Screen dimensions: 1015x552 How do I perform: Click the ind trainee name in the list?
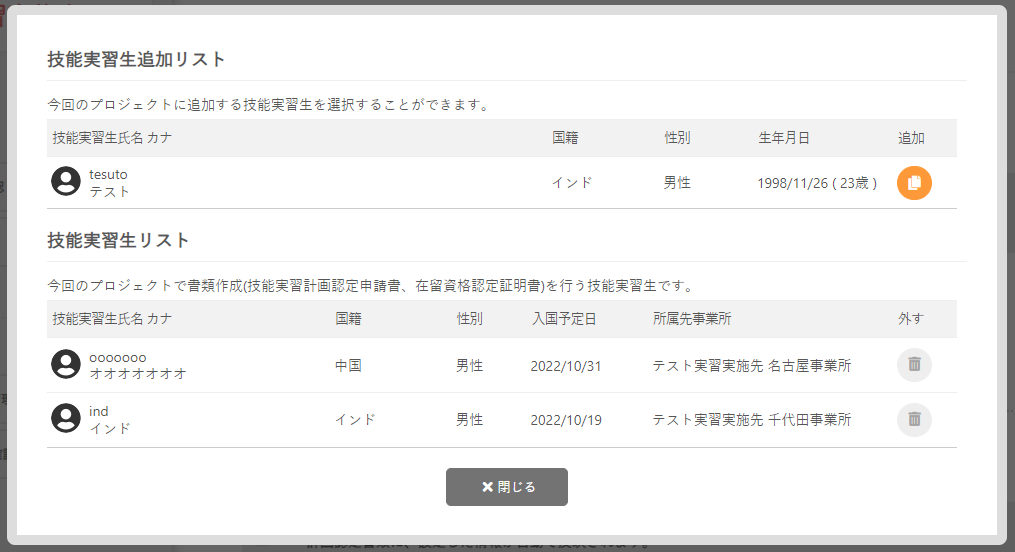99,411
